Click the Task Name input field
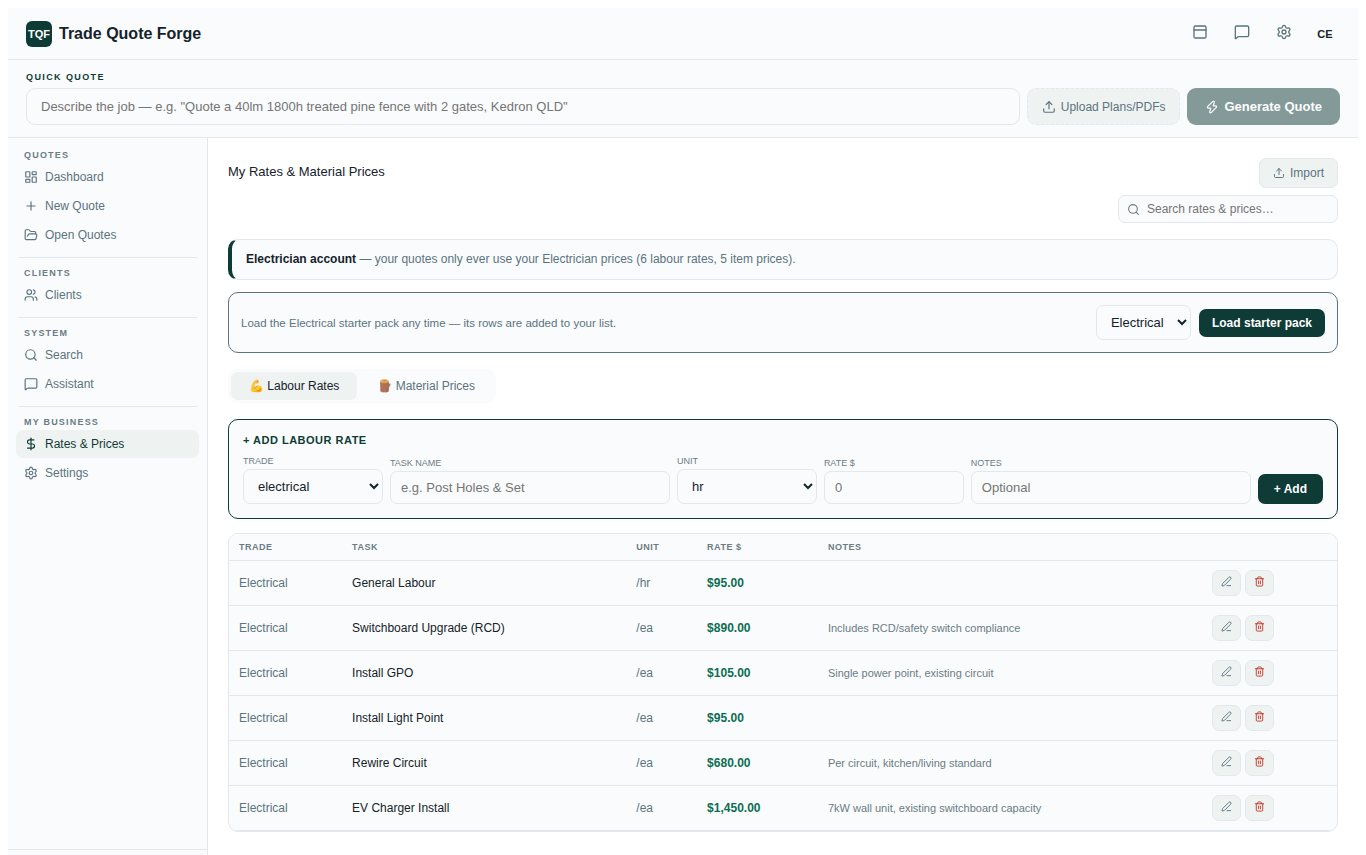This screenshot has height=855, width=1366. 530,488
